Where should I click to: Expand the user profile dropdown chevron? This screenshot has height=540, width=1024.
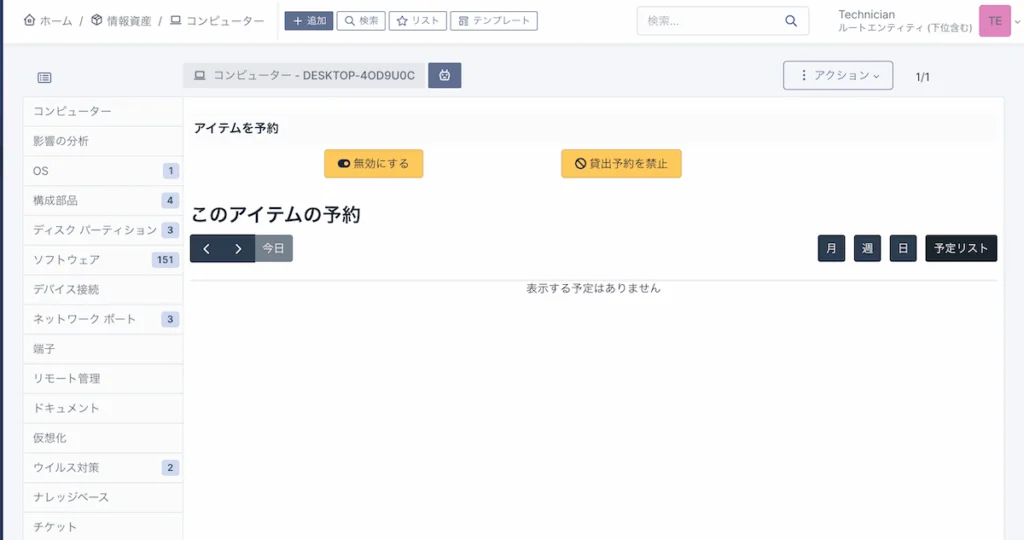[x=1017, y=22]
